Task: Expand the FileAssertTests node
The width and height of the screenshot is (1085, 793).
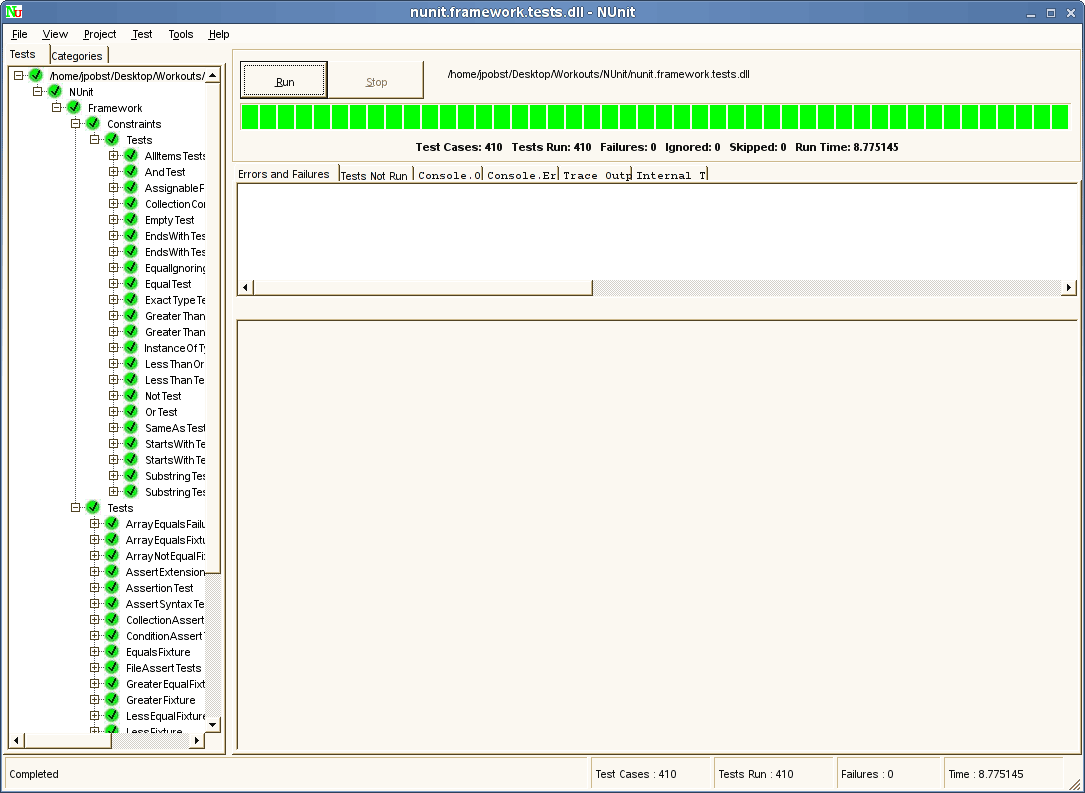Action: tap(95, 667)
